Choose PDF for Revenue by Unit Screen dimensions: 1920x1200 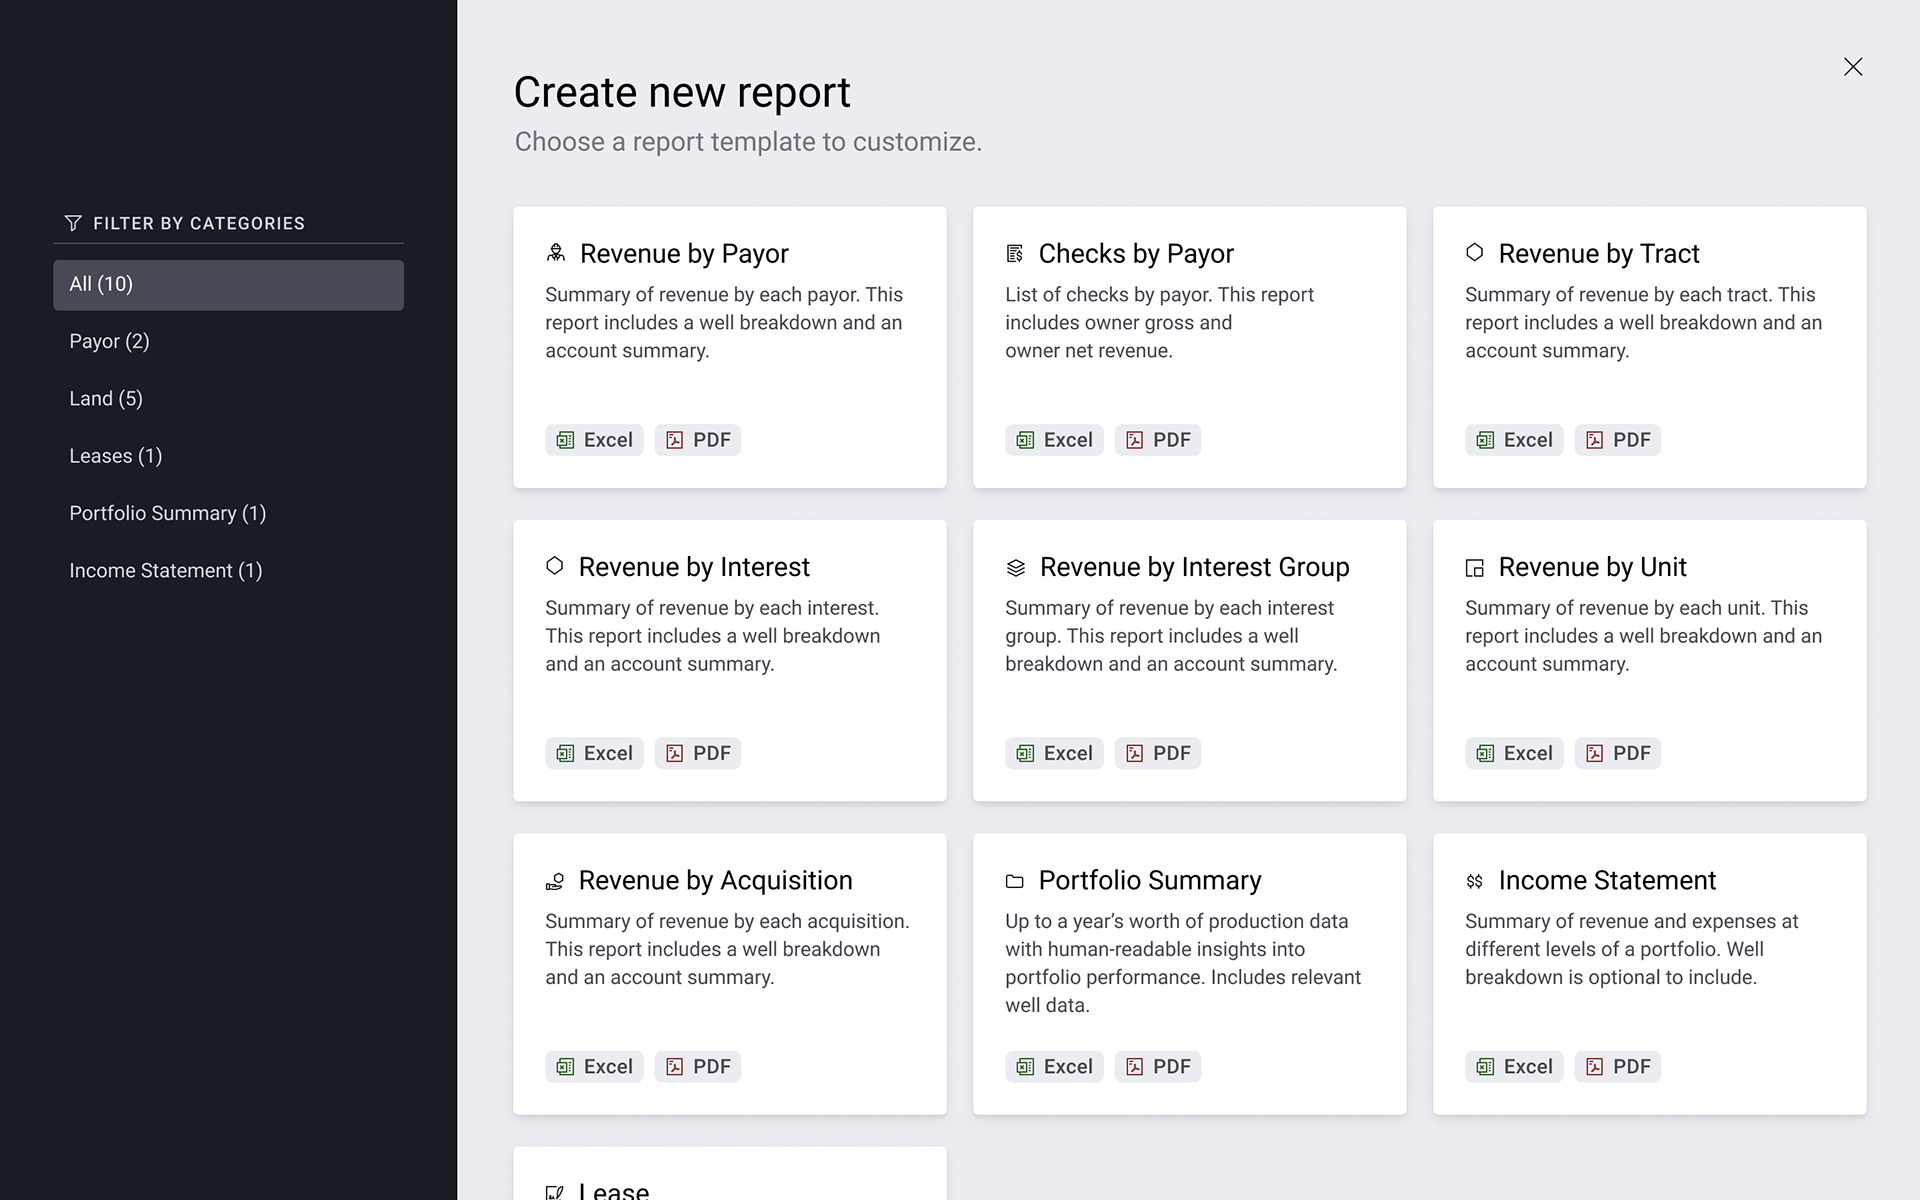click(x=1618, y=753)
